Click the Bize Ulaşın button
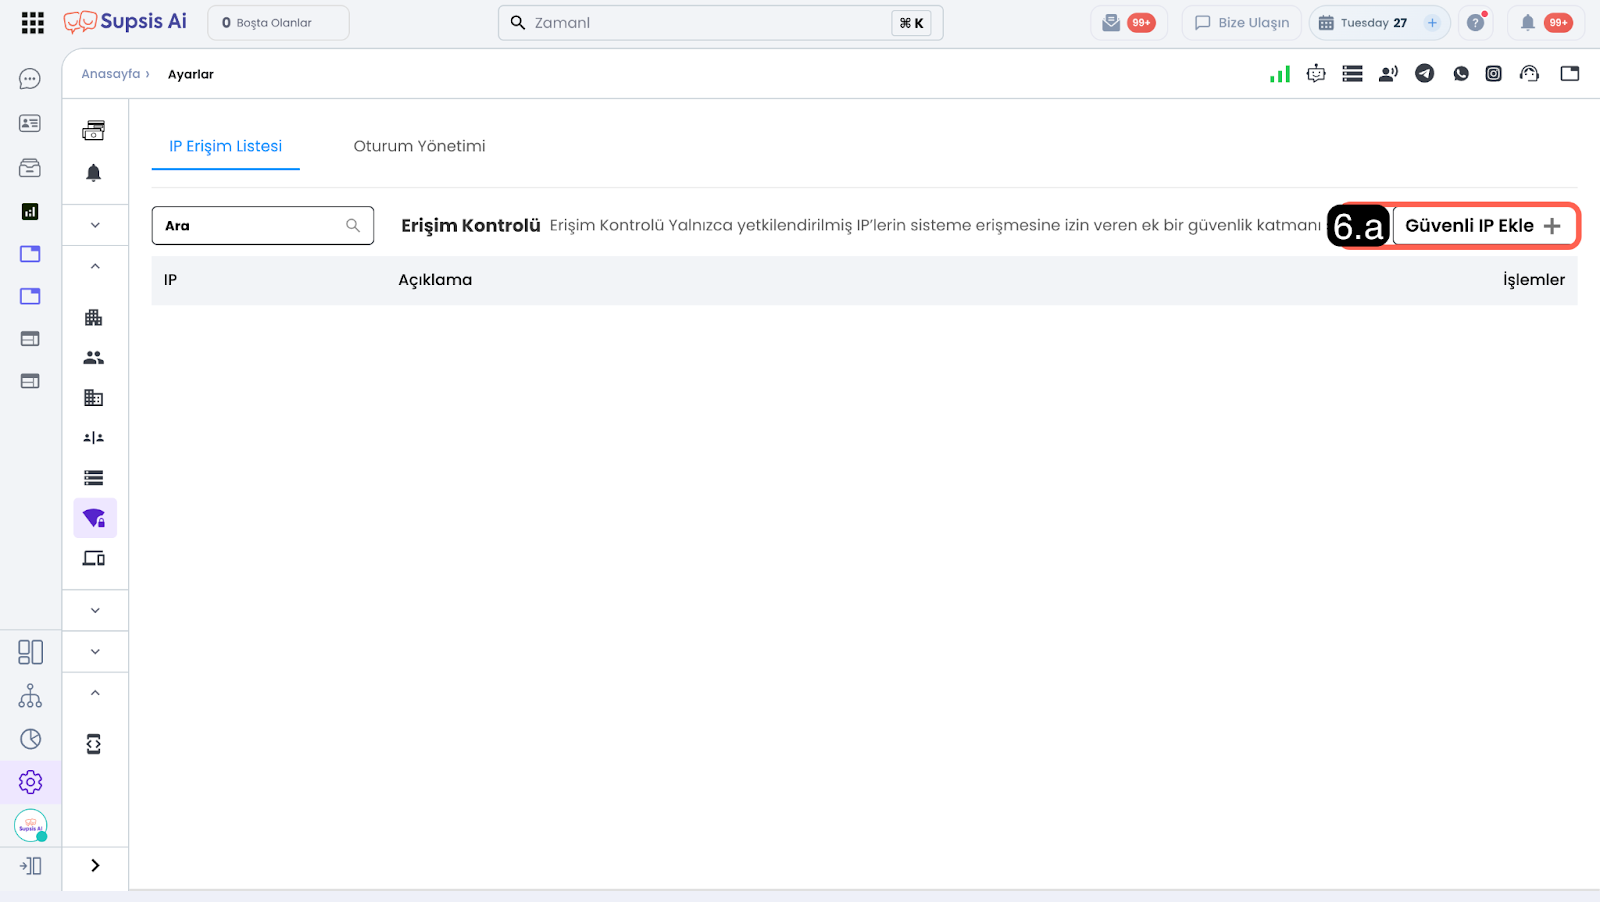The width and height of the screenshot is (1600, 902). 1241,23
